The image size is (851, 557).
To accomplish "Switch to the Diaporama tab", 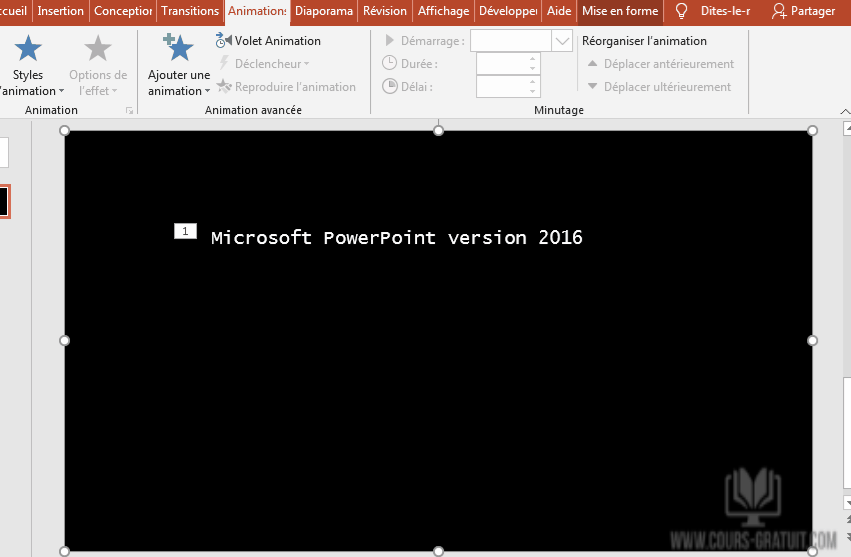I will 324,11.
